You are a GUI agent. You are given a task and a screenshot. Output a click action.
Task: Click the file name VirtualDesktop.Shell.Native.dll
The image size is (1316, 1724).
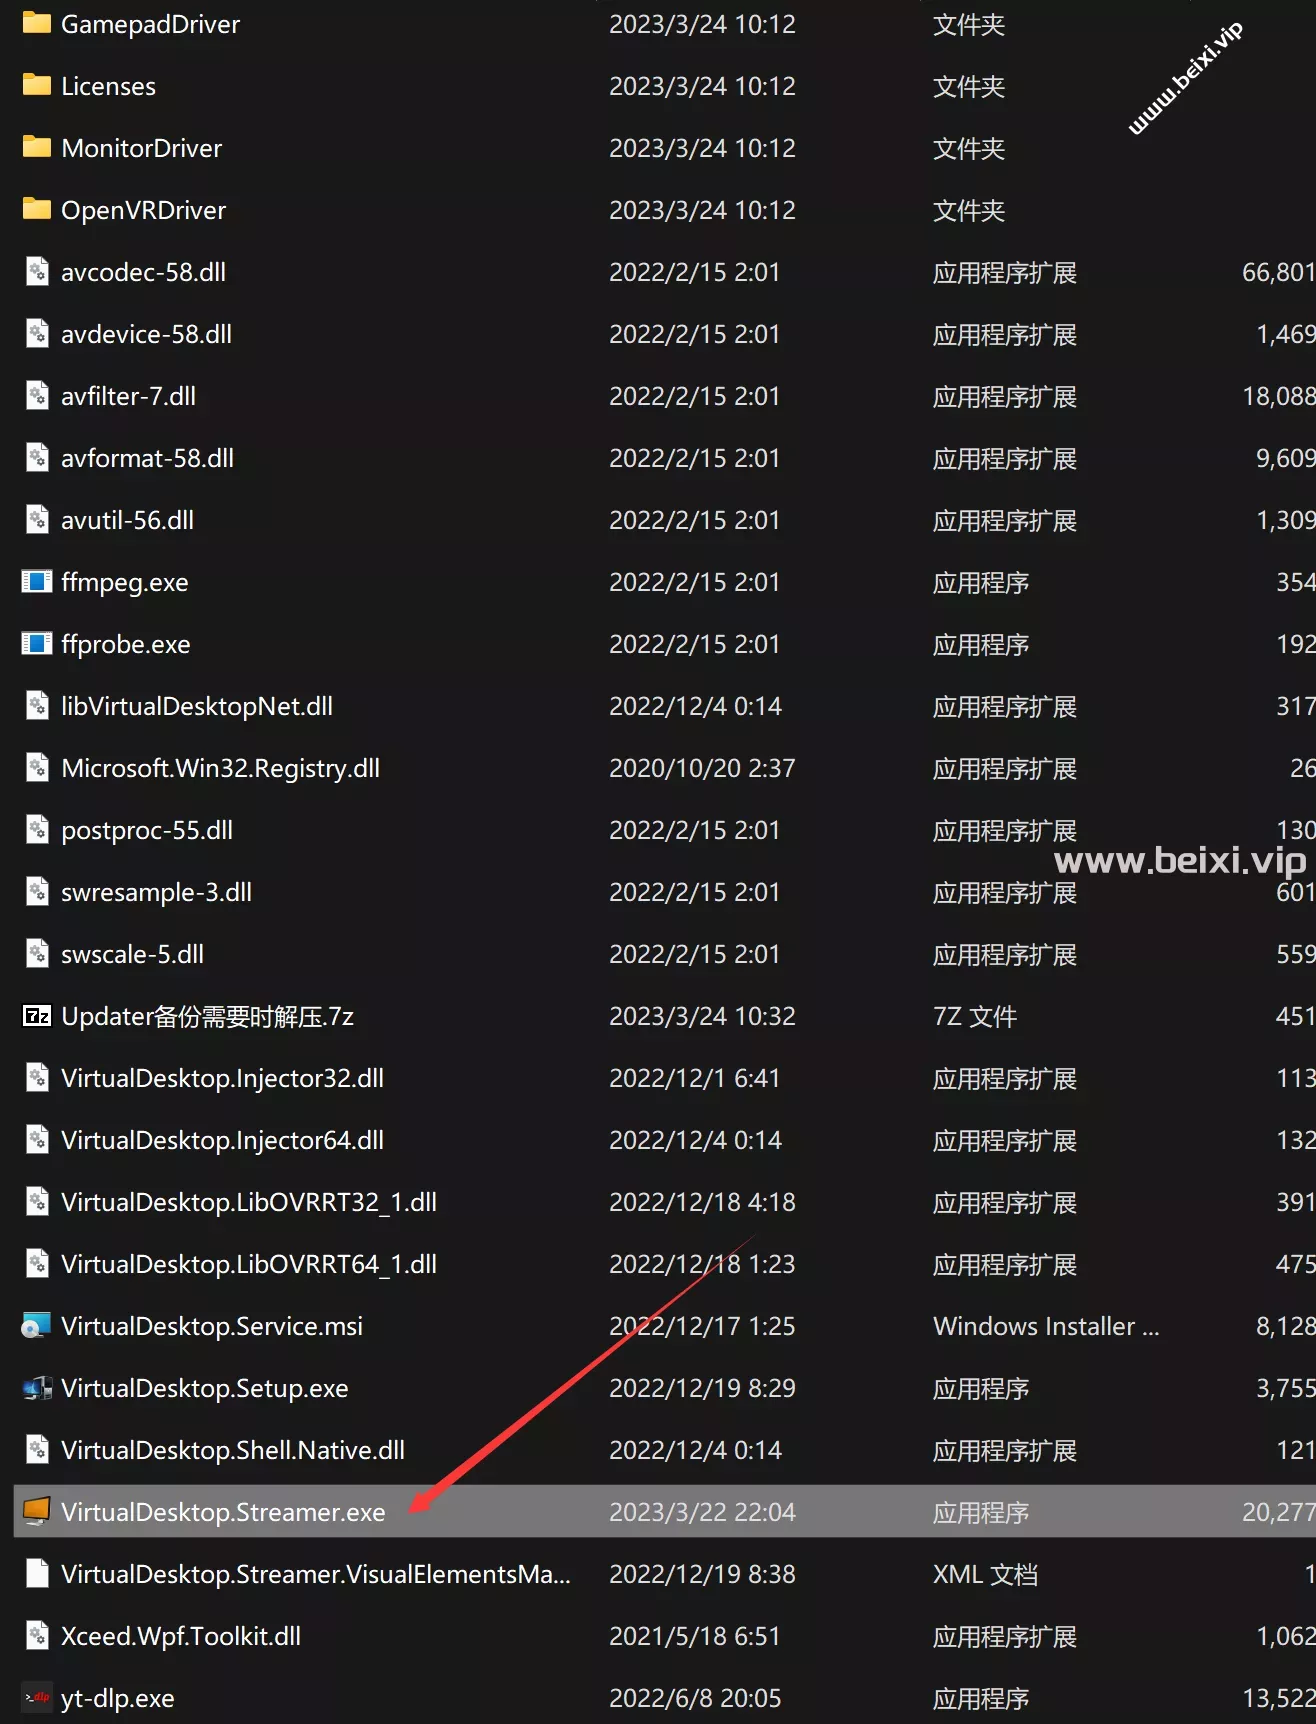click(233, 1450)
